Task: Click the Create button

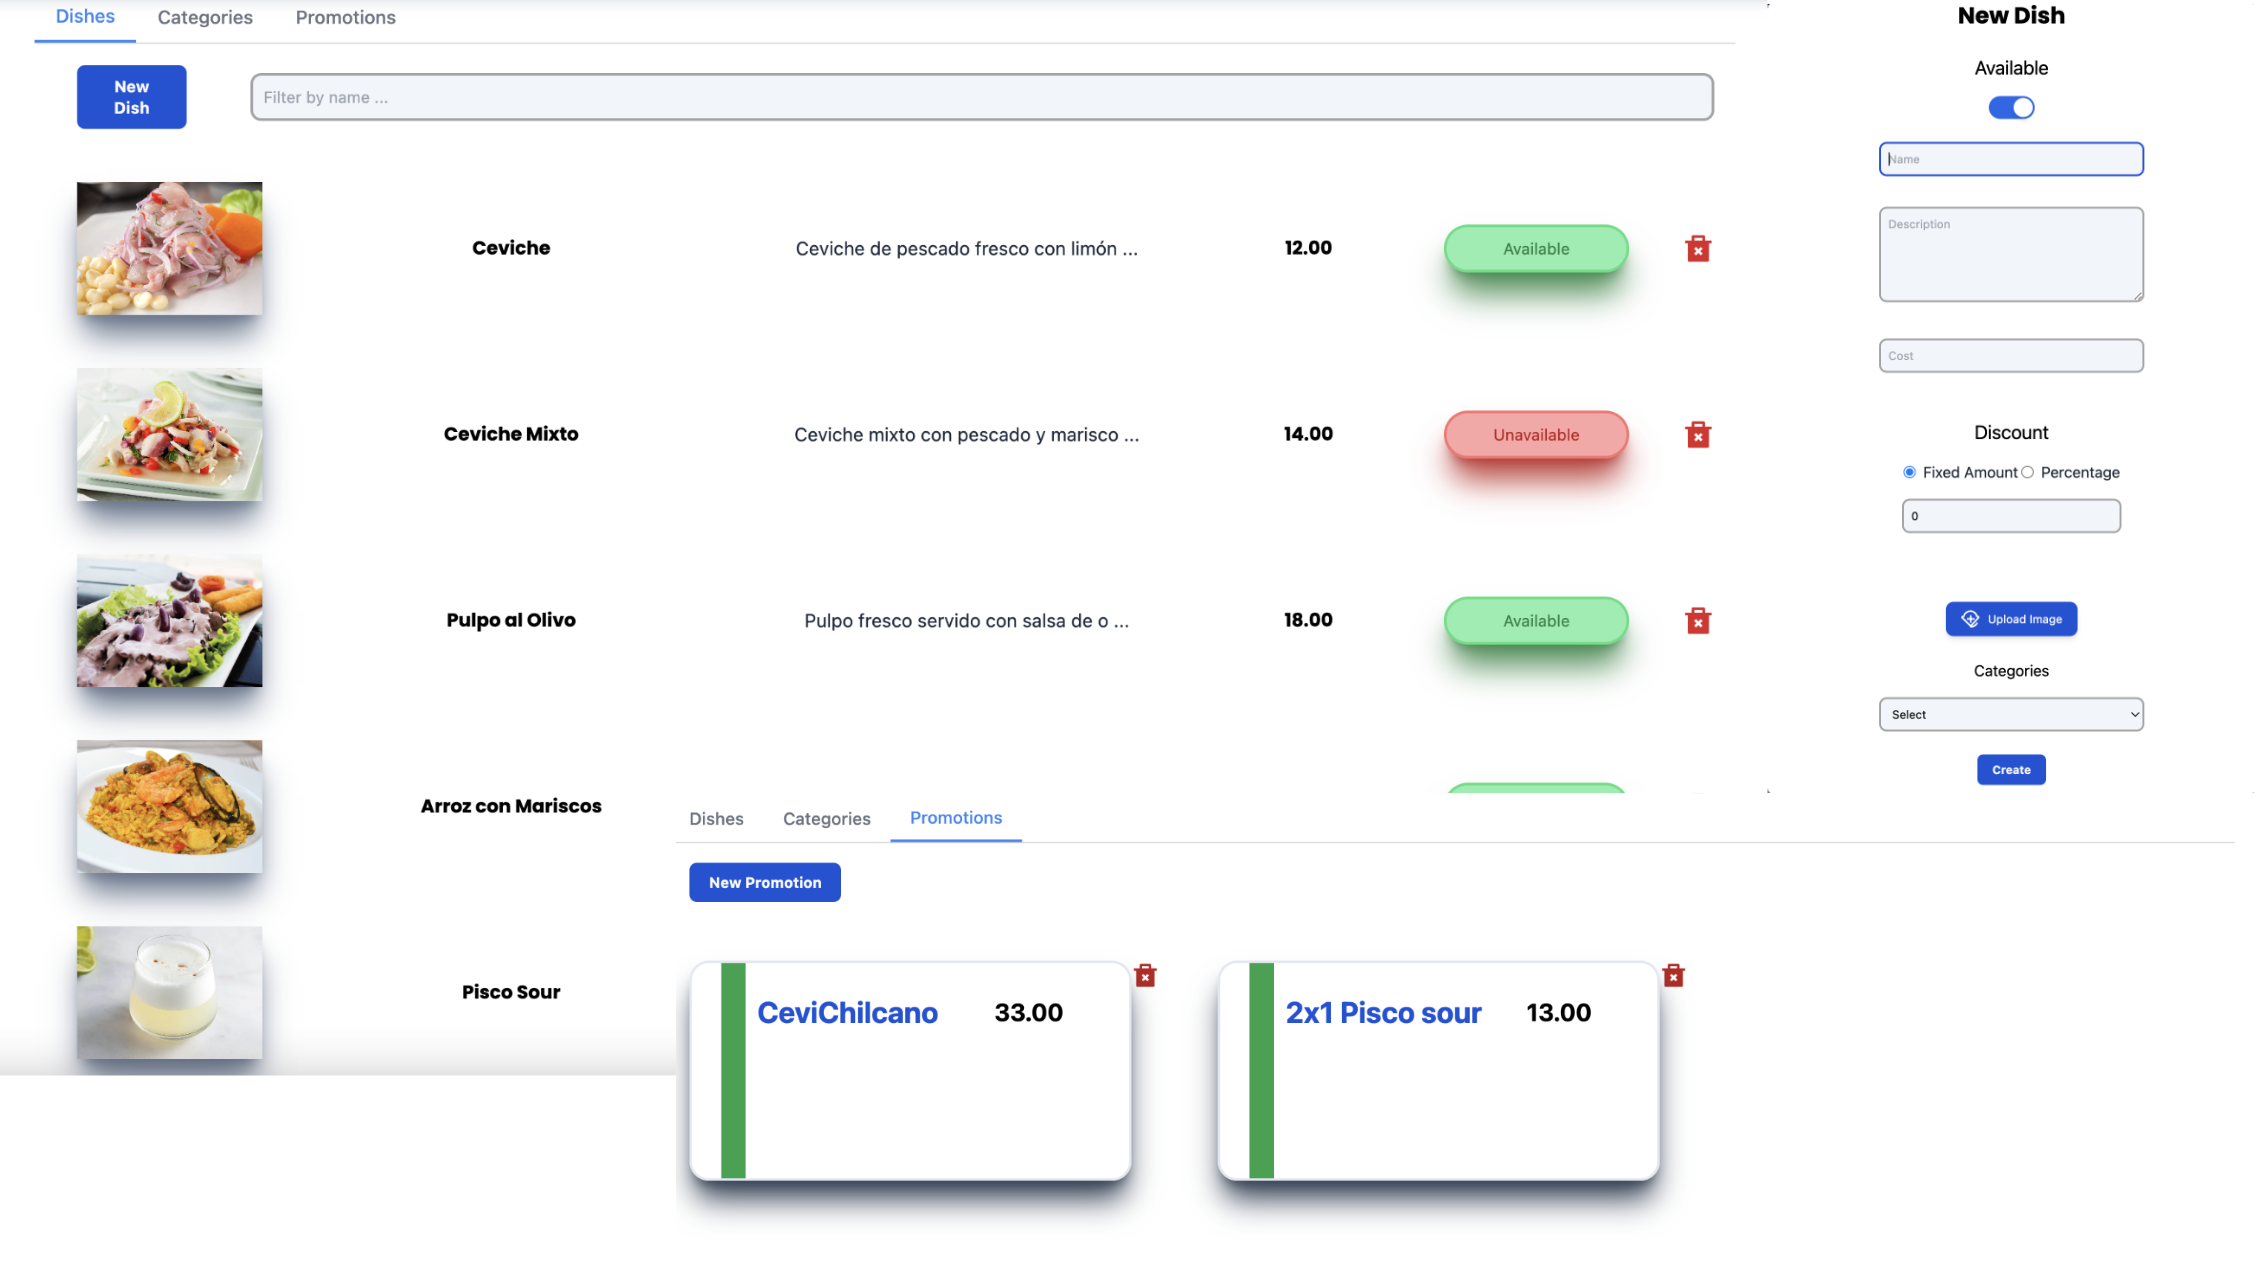Action: 2011,769
